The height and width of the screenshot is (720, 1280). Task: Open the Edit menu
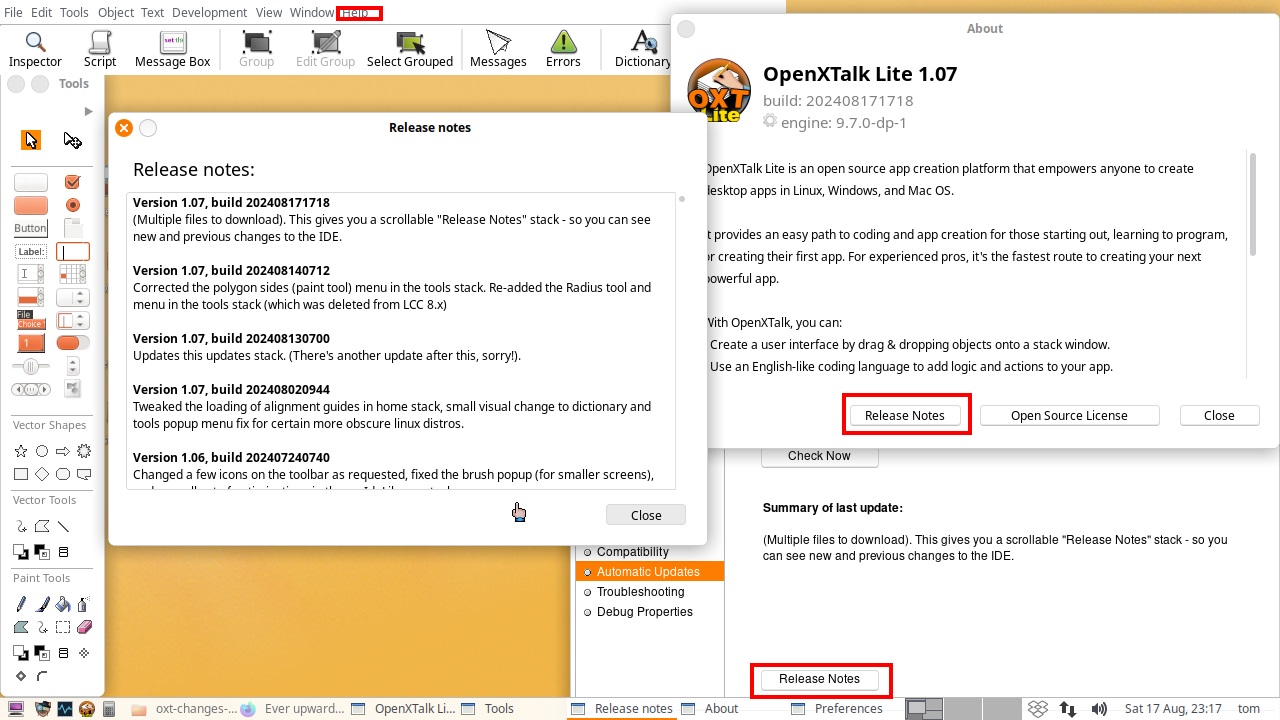click(x=41, y=12)
